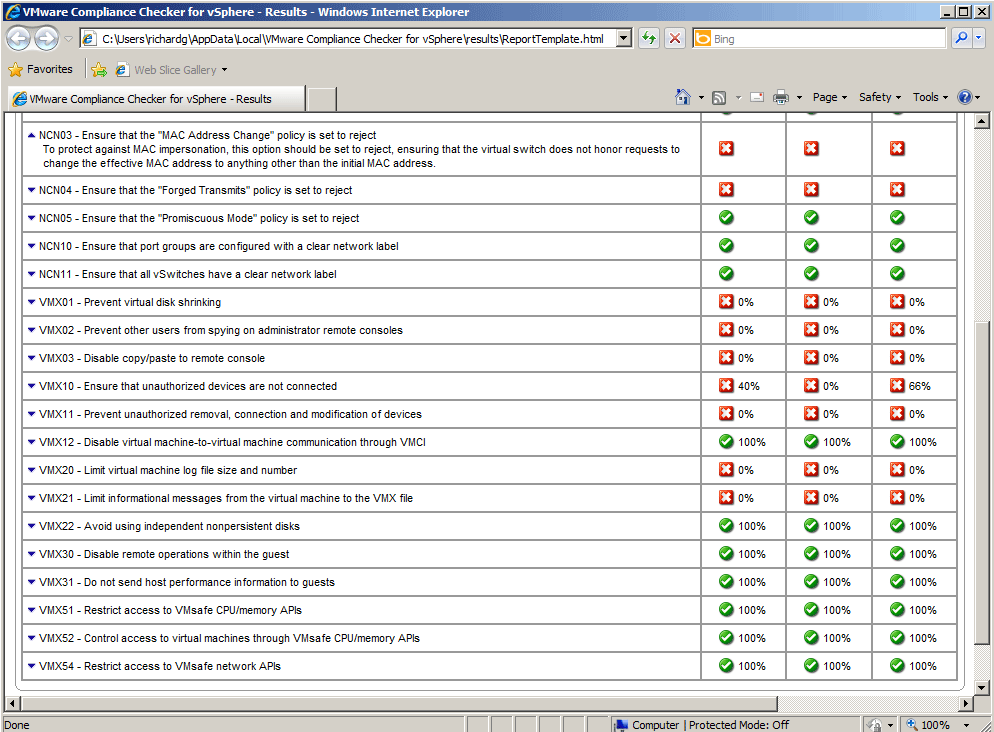Screen dimensions: 994x732
Task: Open the Web Slice Gallery dropdown
Action: coord(224,70)
